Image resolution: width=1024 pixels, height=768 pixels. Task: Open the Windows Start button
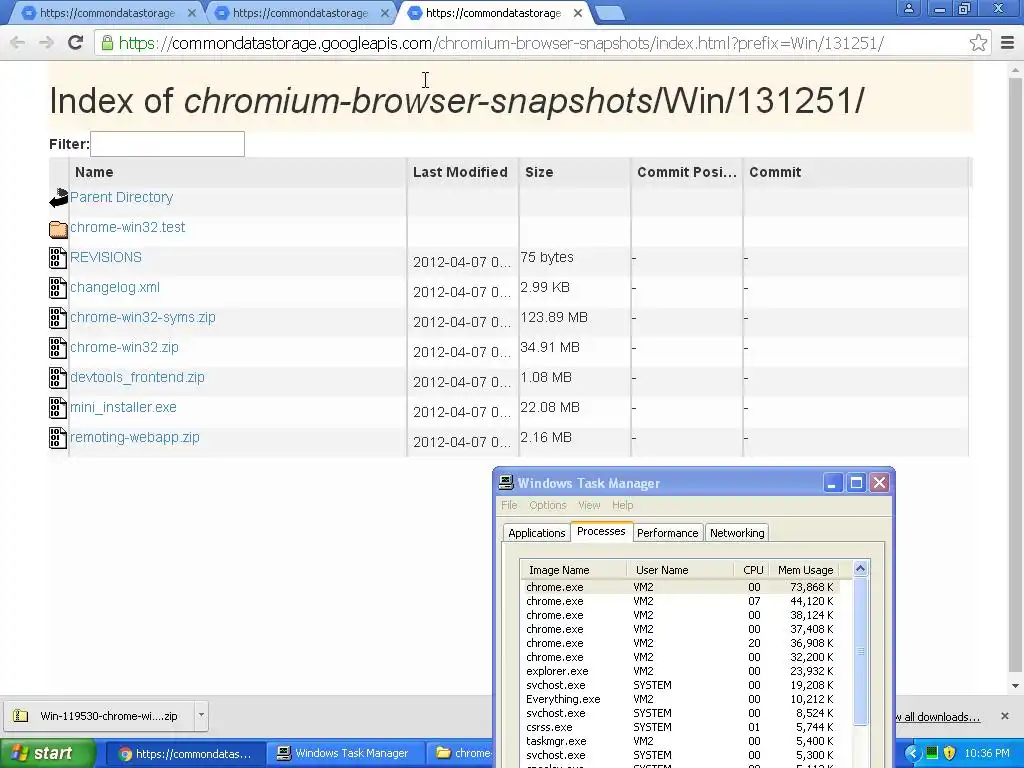tap(47, 754)
